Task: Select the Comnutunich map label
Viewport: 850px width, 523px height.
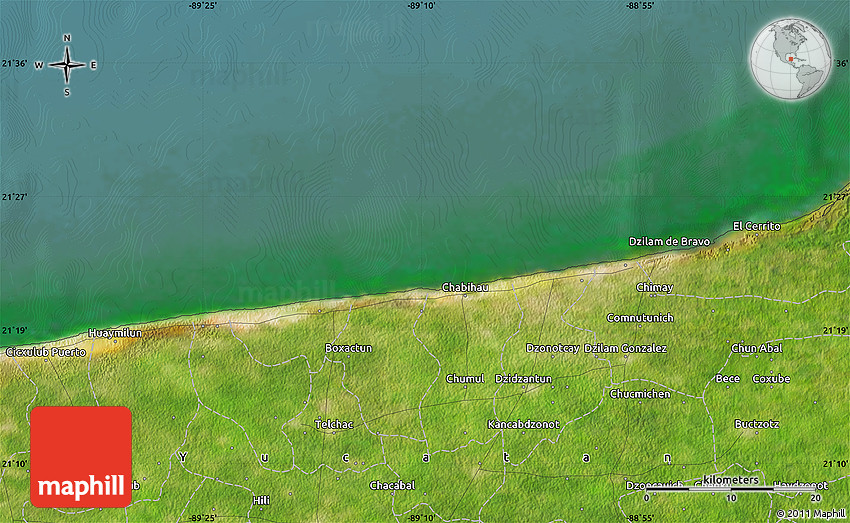Action: coord(640,318)
